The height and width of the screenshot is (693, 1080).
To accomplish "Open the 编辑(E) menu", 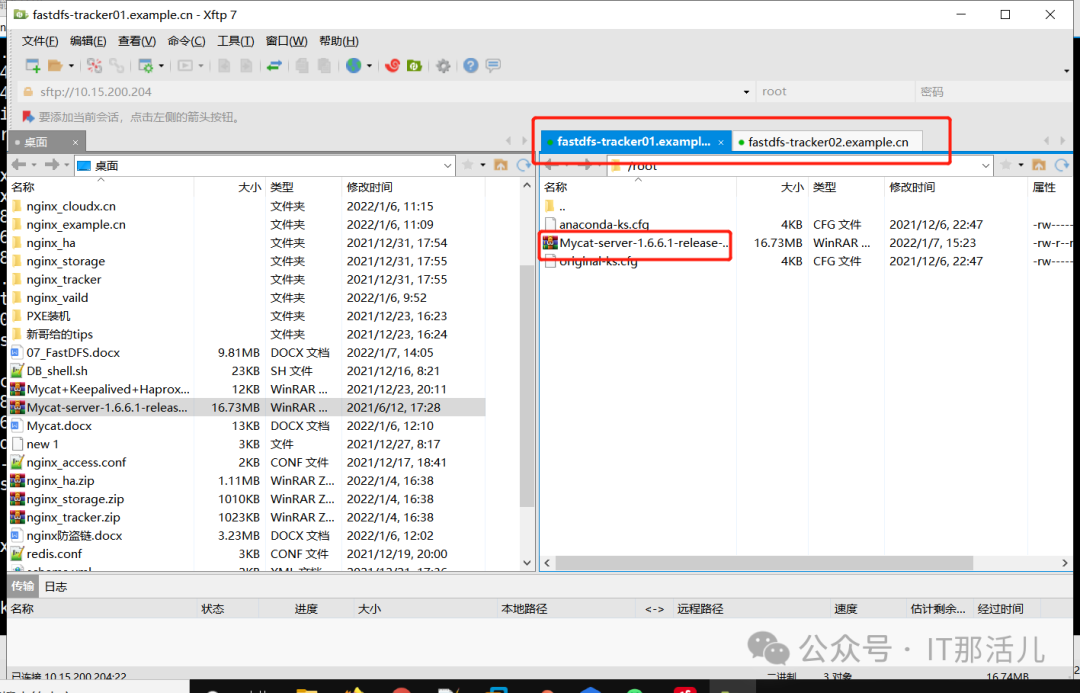I will 88,41.
